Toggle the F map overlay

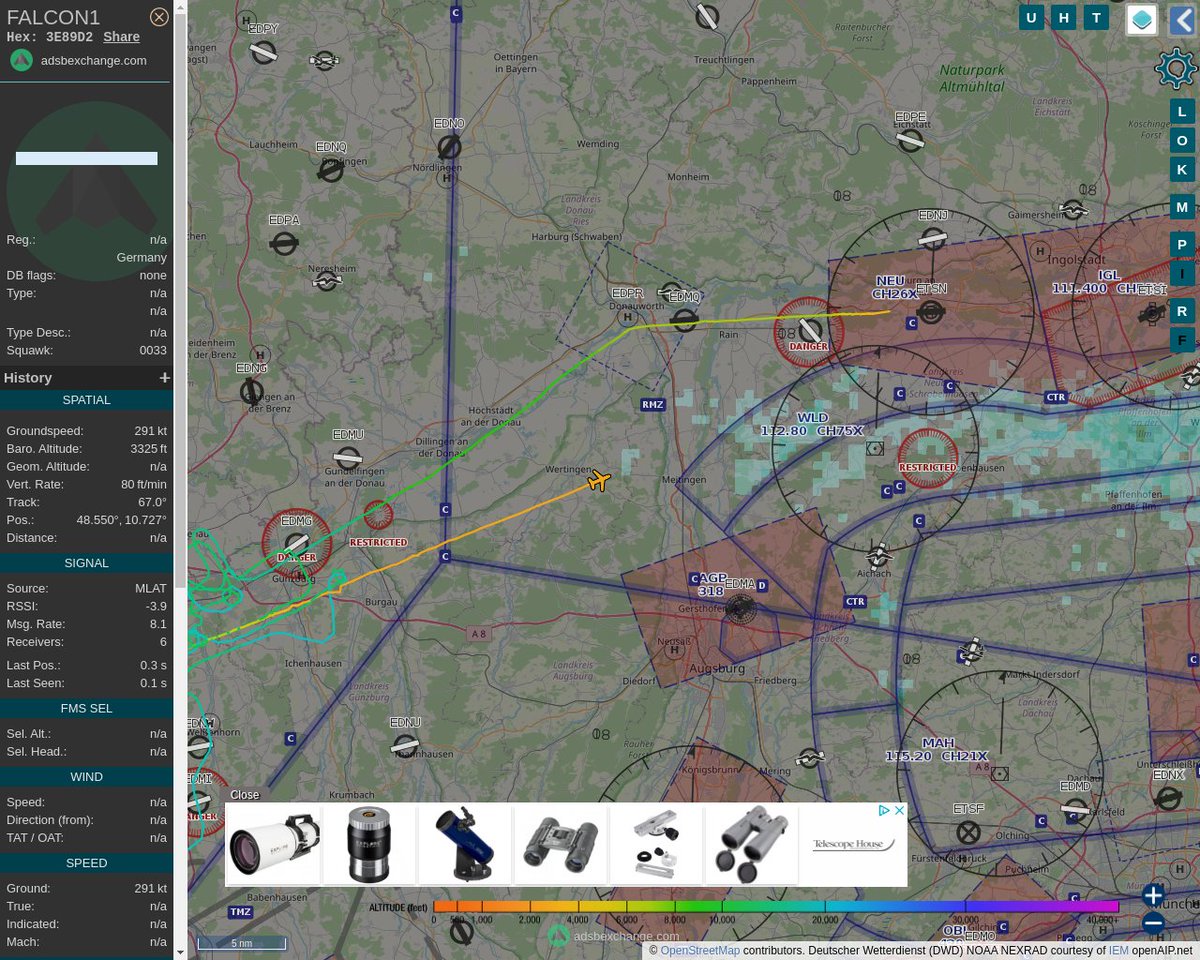1182,340
